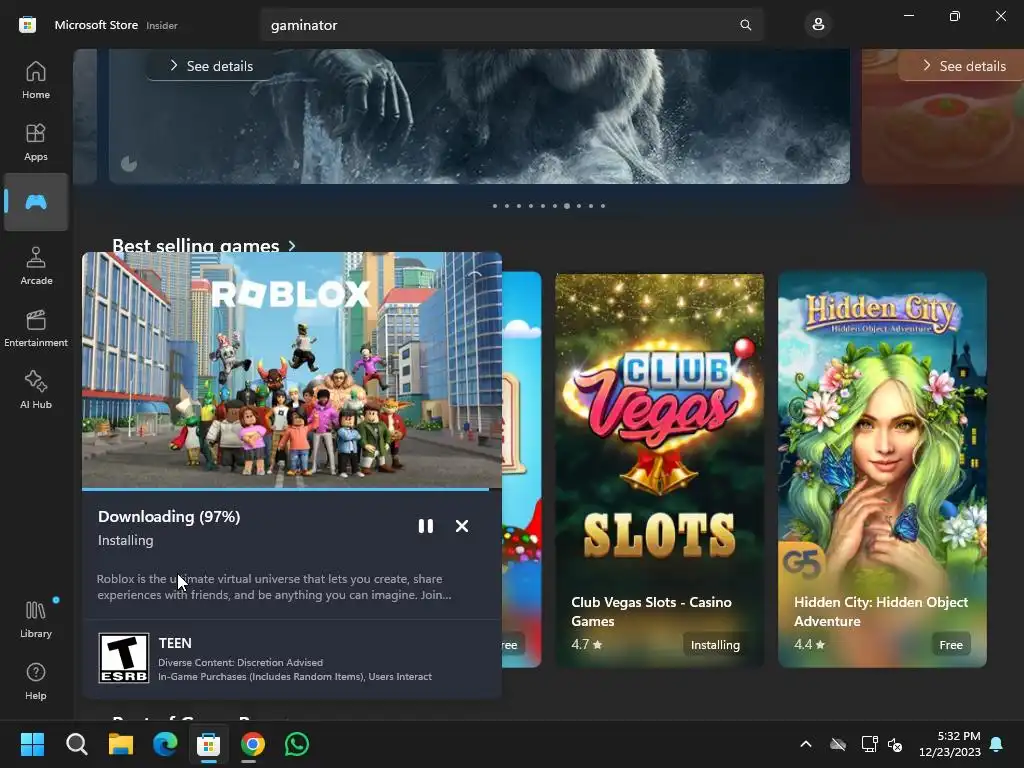Open the Apps section in sidebar
Image resolution: width=1024 pixels, height=768 pixels.
36,142
